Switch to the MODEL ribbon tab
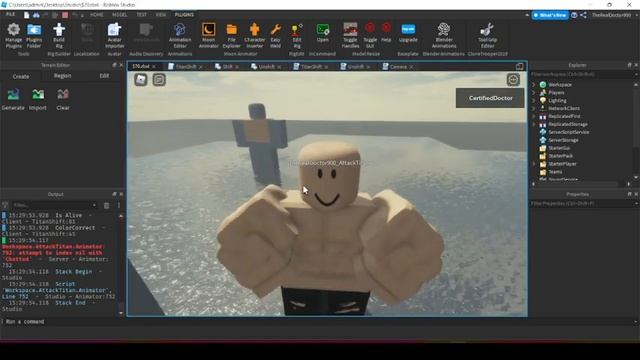640x360 pixels. [x=120, y=15]
